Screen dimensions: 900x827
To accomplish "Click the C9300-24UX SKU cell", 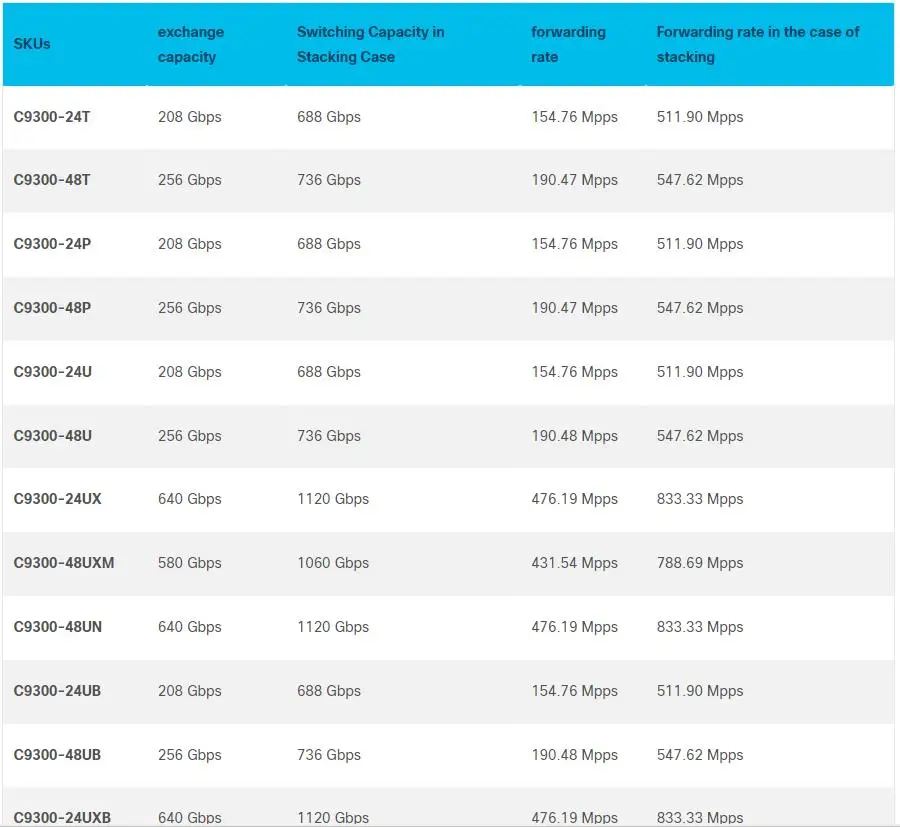I will coord(57,499).
